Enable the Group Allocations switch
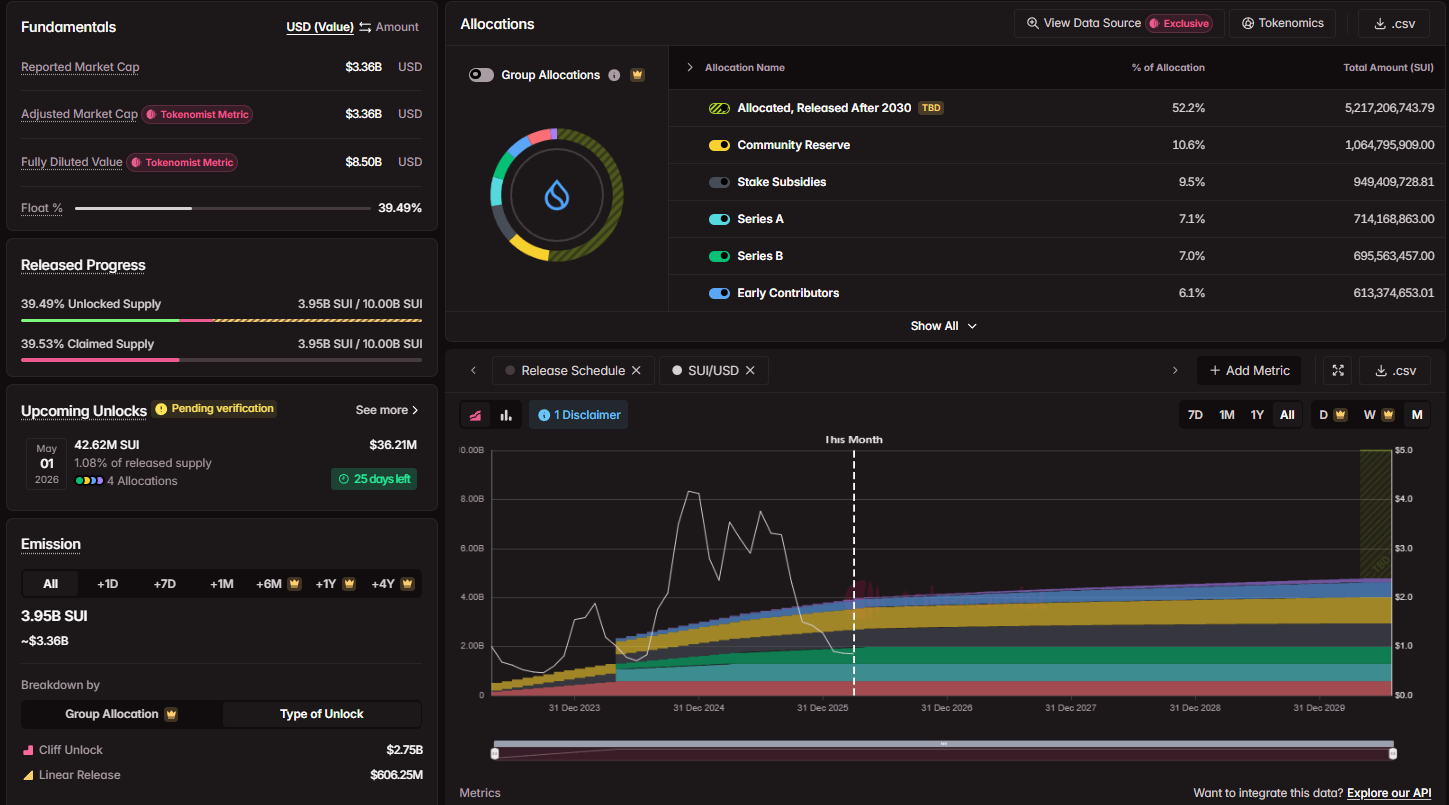The height and width of the screenshot is (805, 1449). (x=482, y=75)
